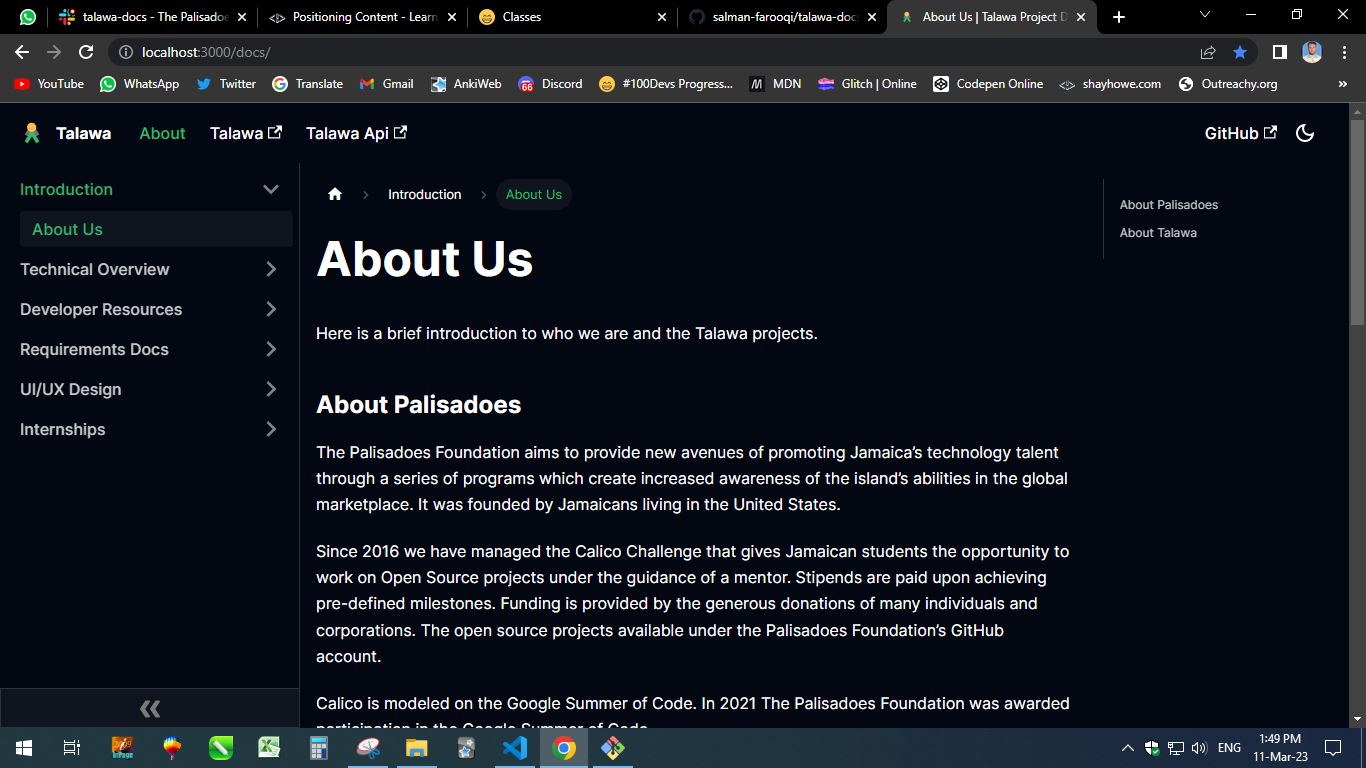Click Introduction in the breadcrumb trail
1366x768 pixels.
(x=424, y=194)
